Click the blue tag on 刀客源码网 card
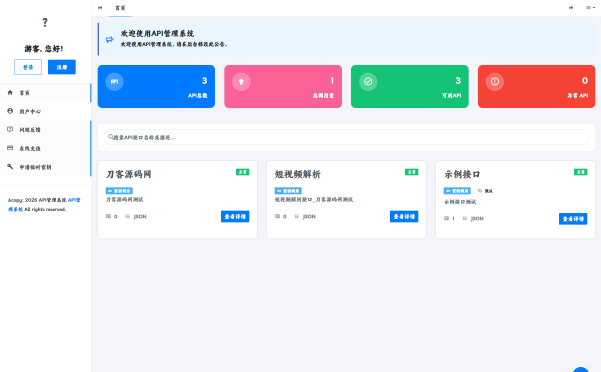The width and height of the screenshot is (601, 372). point(119,190)
